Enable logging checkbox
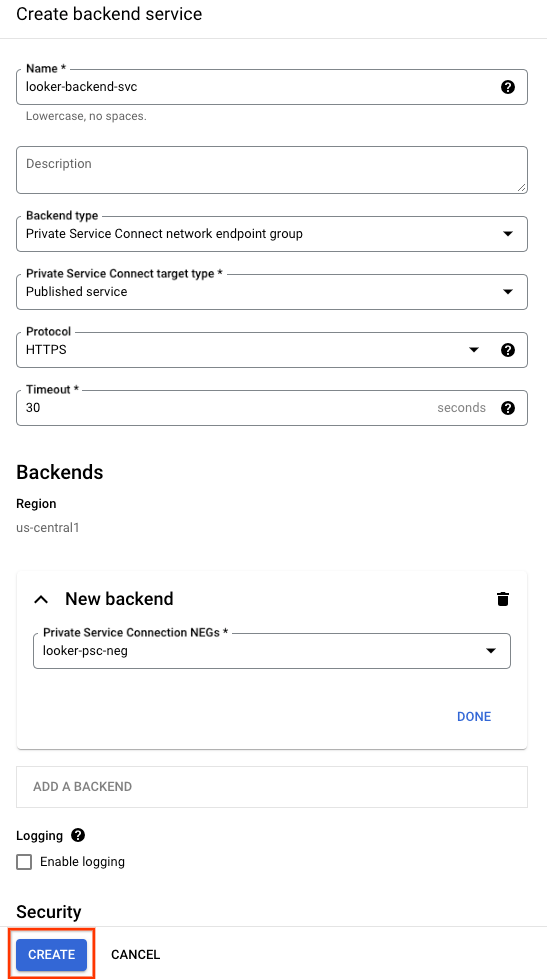Screen dimensions: 547x979 (x=24, y=862)
